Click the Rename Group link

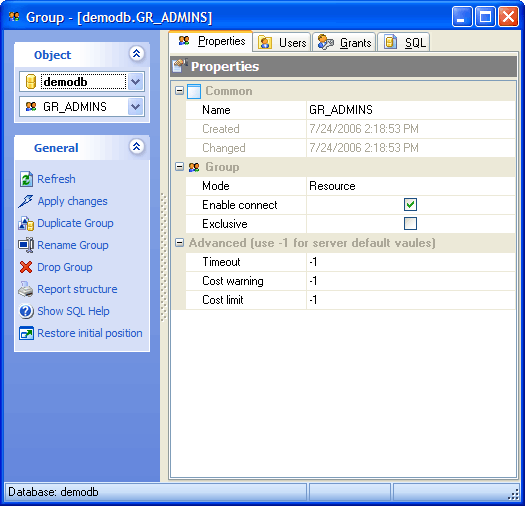(x=73, y=245)
